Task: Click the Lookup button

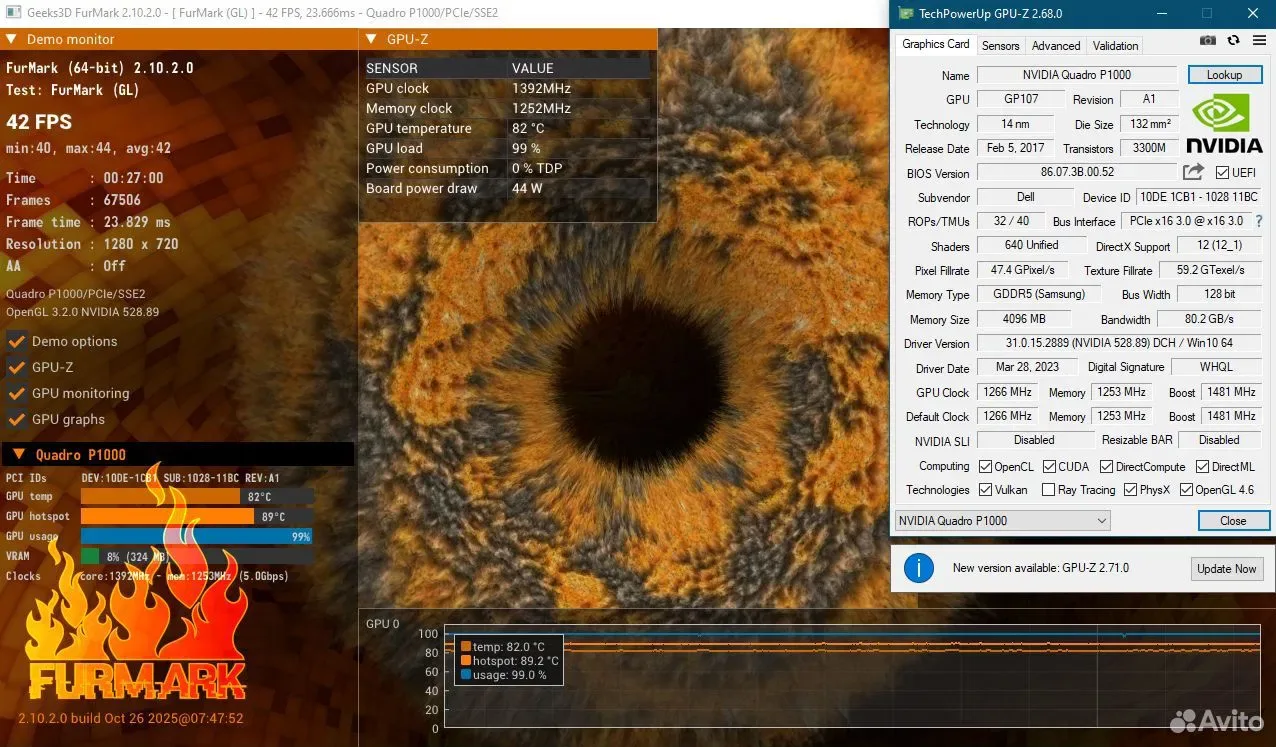Action: click(1224, 75)
